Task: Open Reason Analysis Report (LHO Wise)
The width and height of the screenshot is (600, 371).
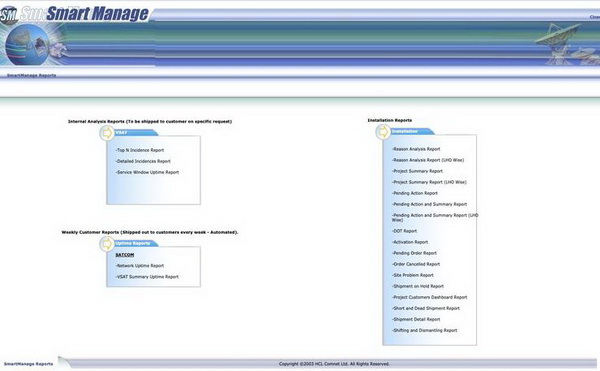Action: click(428, 160)
